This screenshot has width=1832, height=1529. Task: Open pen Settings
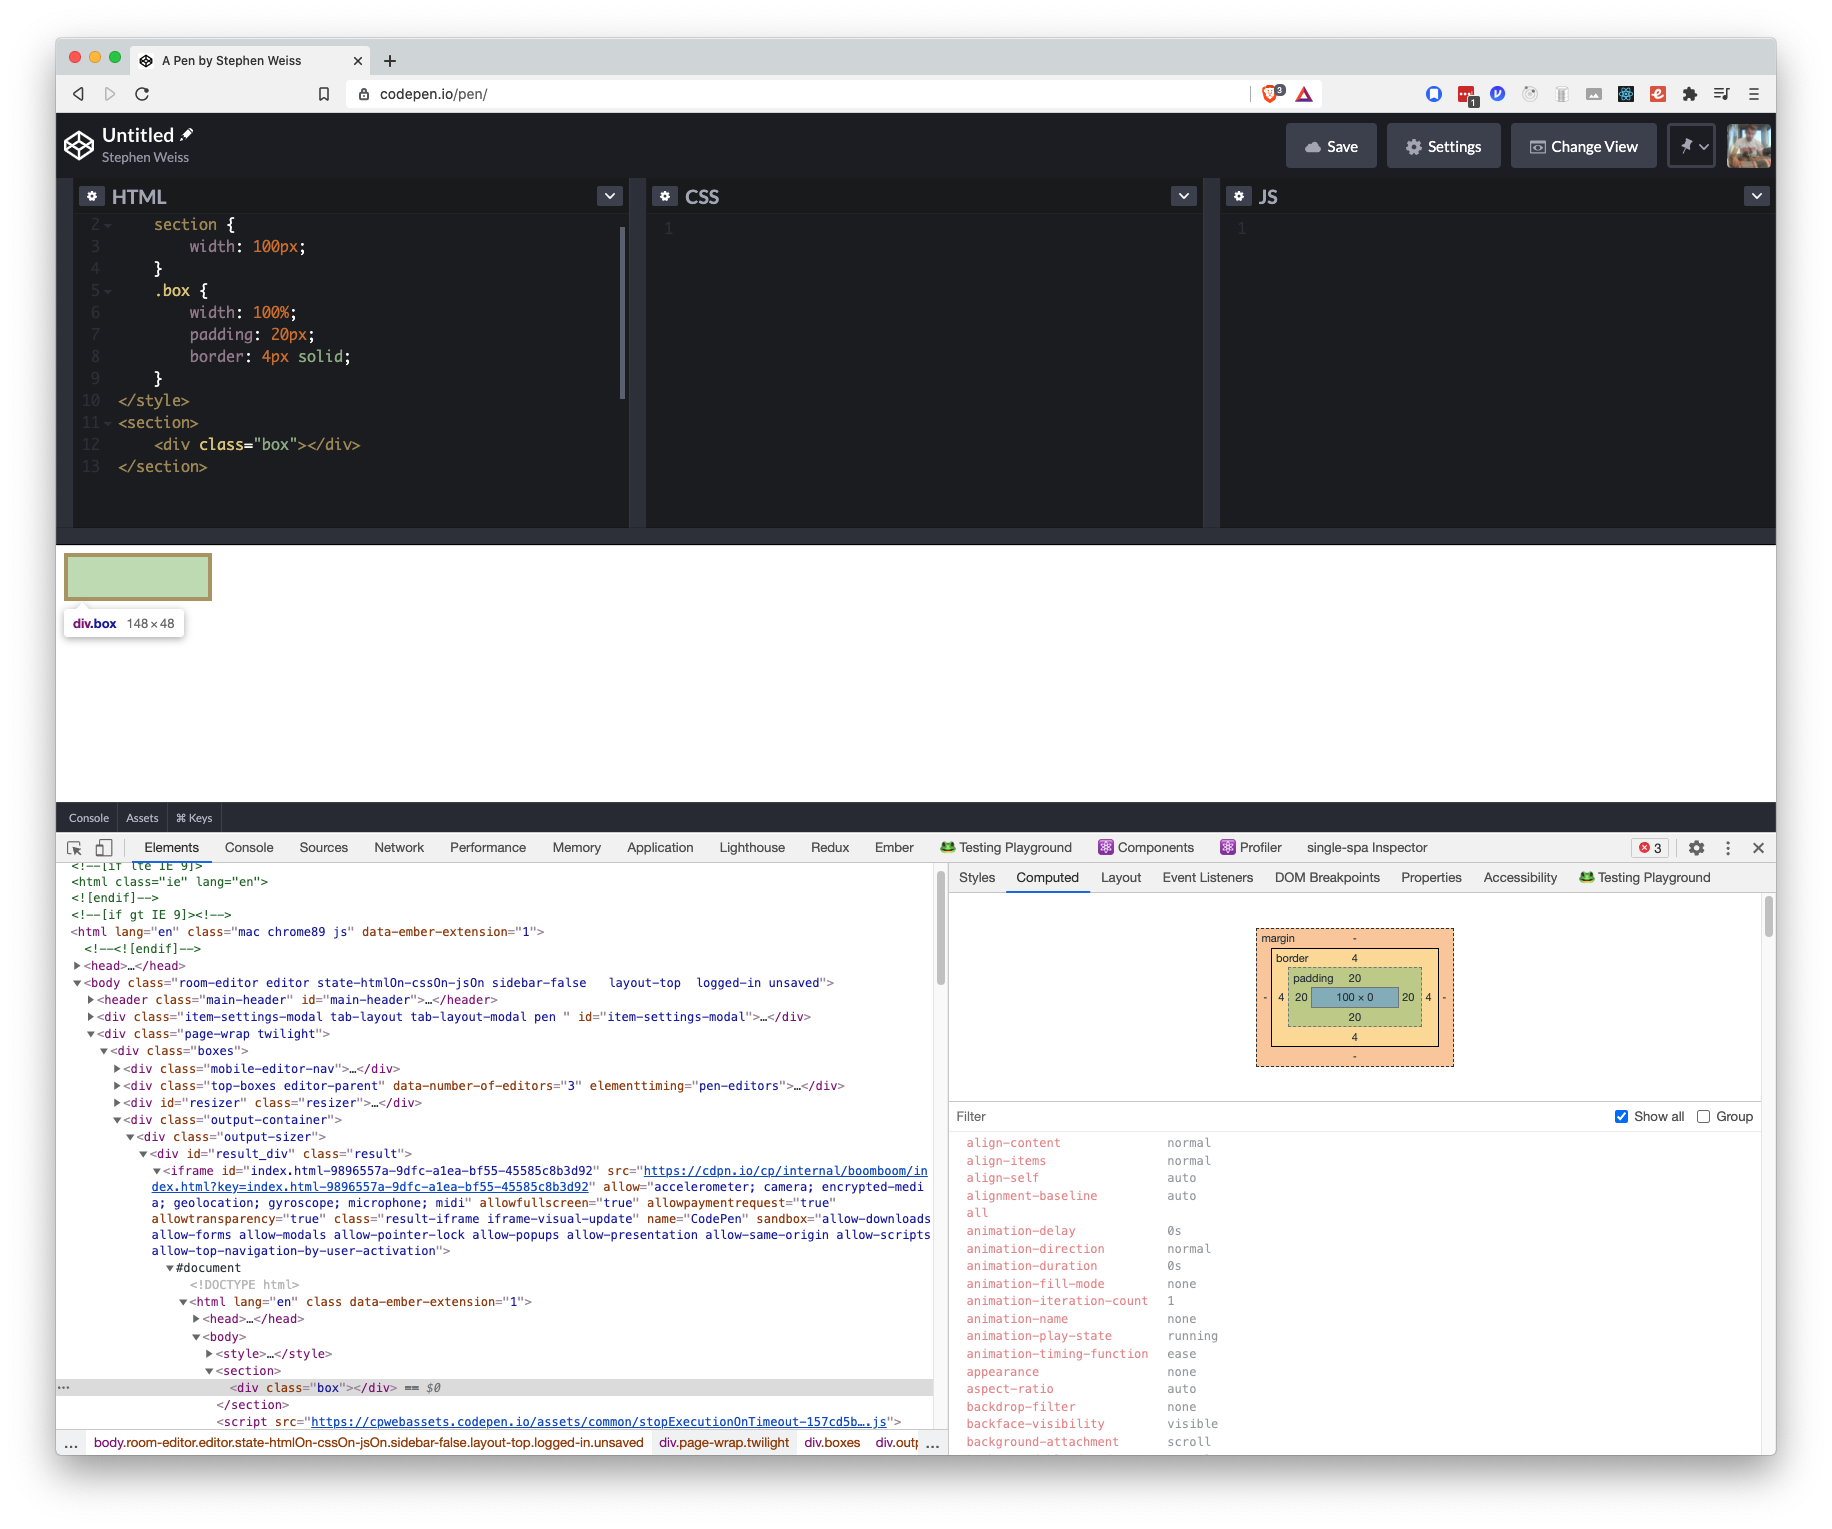(x=1443, y=146)
